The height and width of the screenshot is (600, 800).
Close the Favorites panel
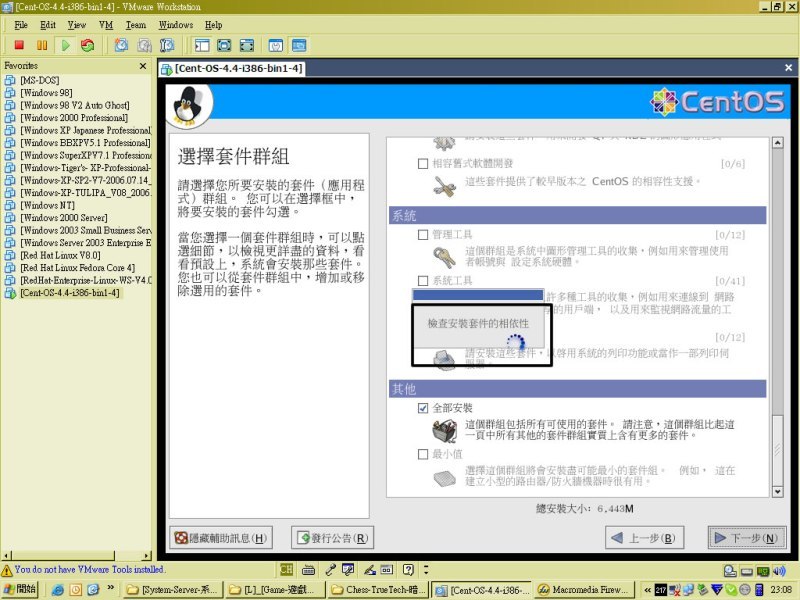(143, 66)
